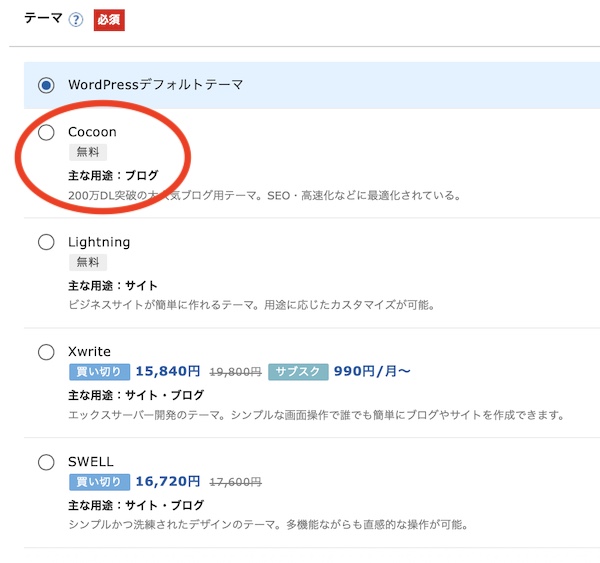This screenshot has height=563, width=600.
Task: Click the テーマ section heading
Action: pyautogui.click(x=43, y=18)
